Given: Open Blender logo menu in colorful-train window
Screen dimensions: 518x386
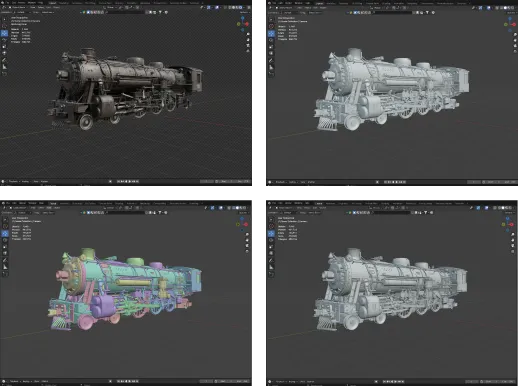Looking at the screenshot, I should [x=3, y=203].
